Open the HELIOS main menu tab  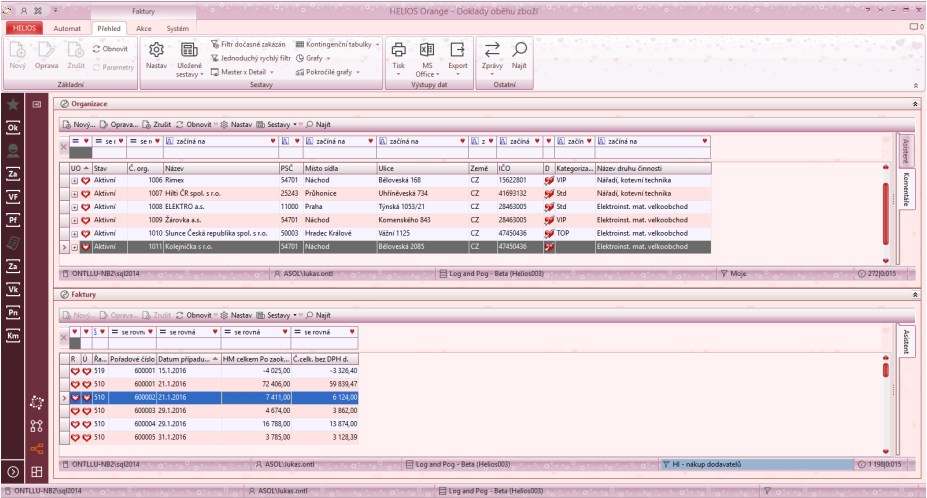24,28
